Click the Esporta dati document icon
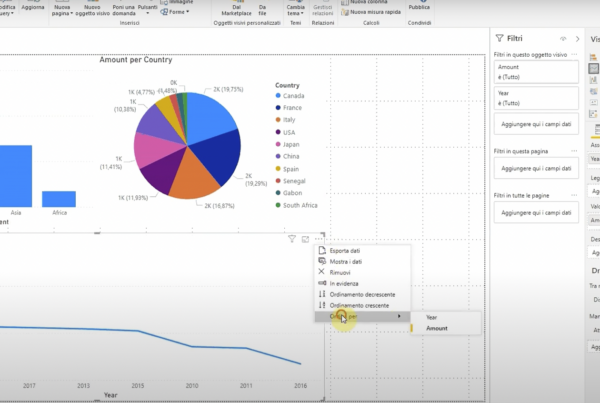 pyautogui.click(x=322, y=250)
